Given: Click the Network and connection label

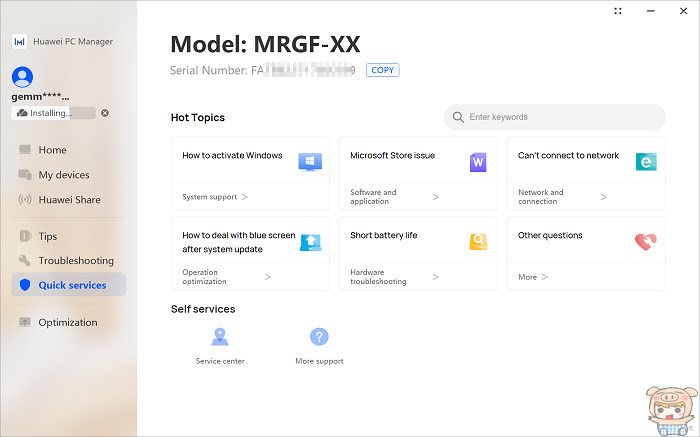Looking at the screenshot, I should [541, 196].
